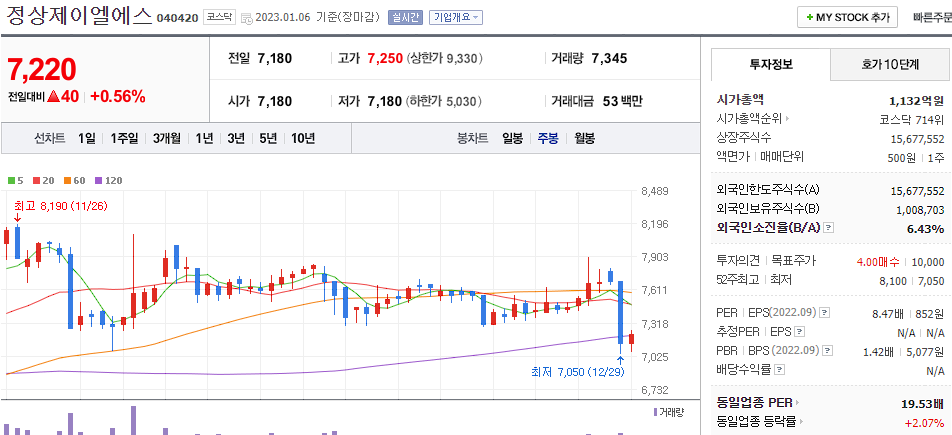Select the 1일 line chart period
The width and height of the screenshot is (952, 435).
coord(86,139)
